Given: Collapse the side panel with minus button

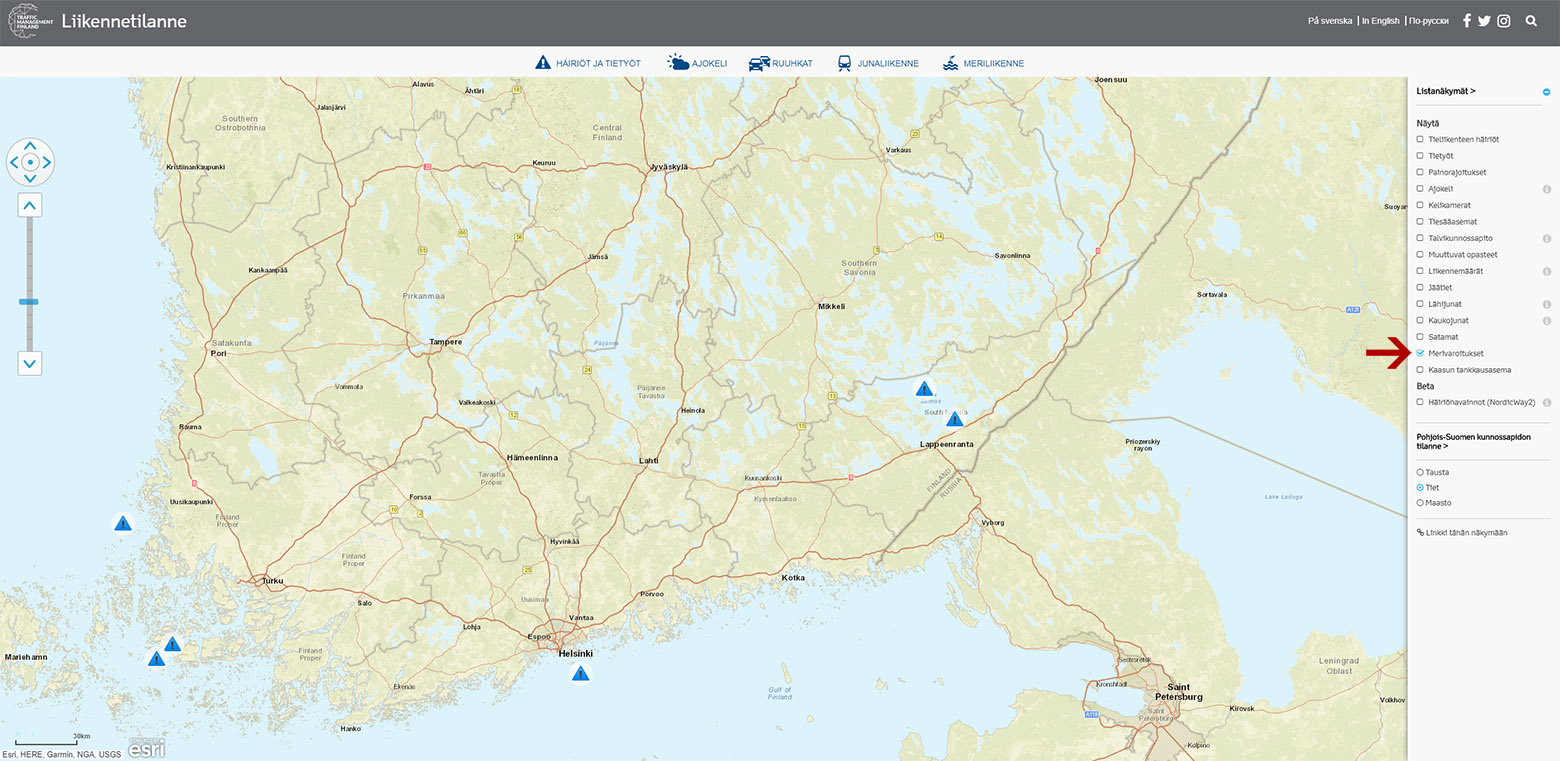Looking at the screenshot, I should pyautogui.click(x=1546, y=92).
